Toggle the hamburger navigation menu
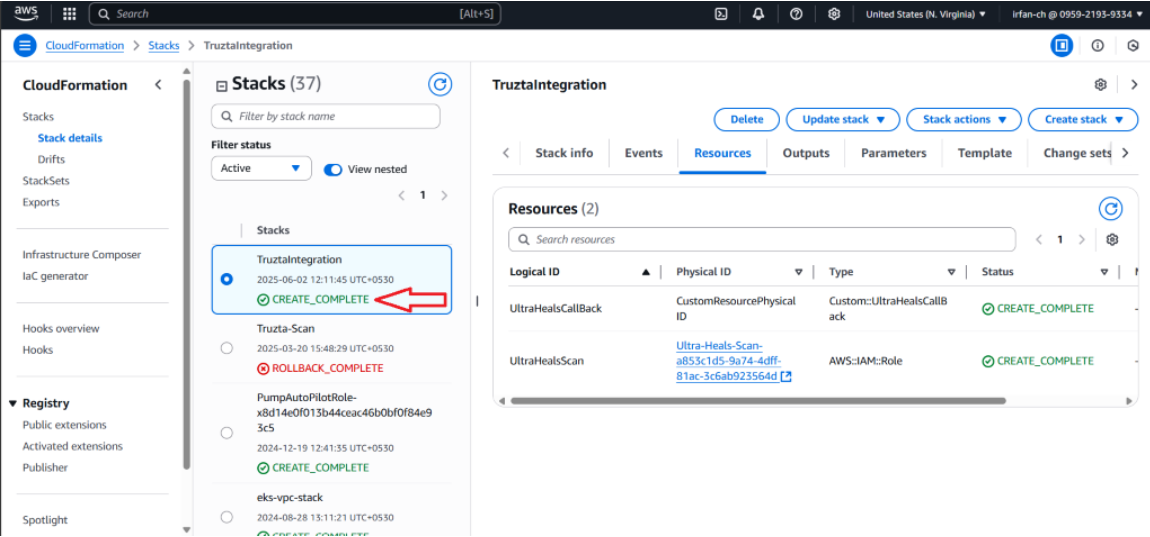This screenshot has width=1150, height=537. point(25,45)
